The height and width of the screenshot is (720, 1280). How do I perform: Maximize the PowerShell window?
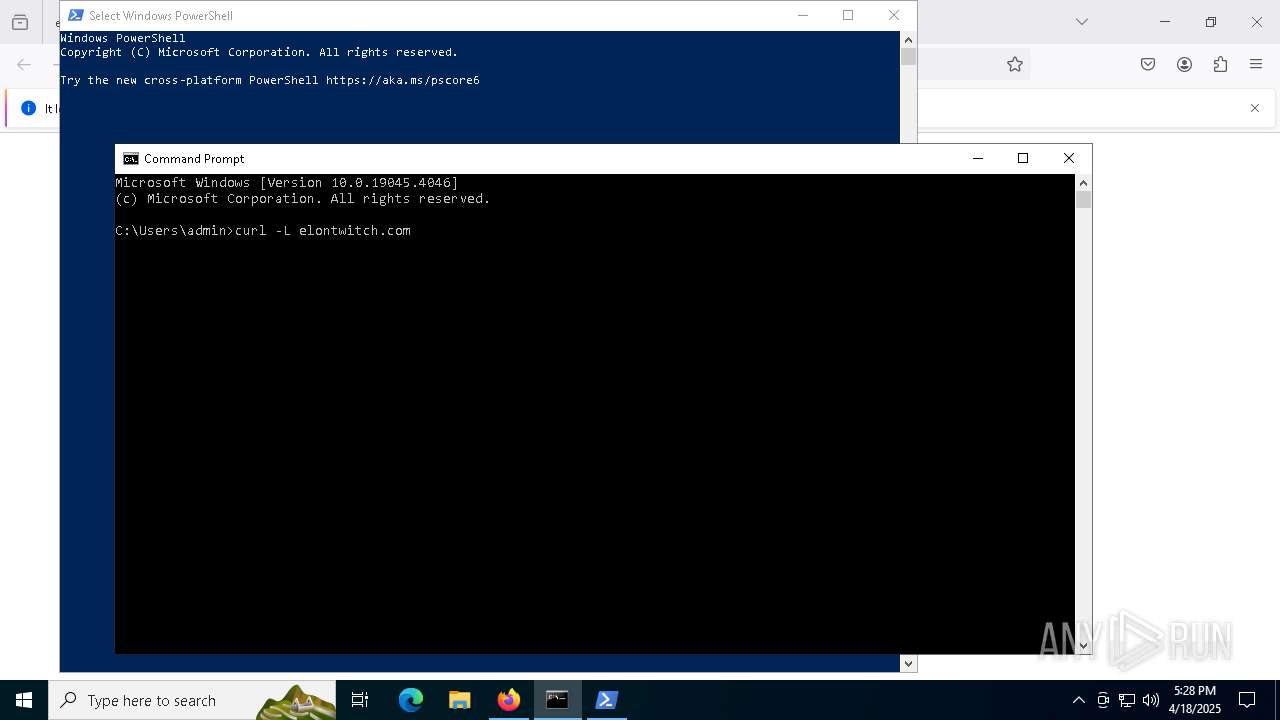848,15
